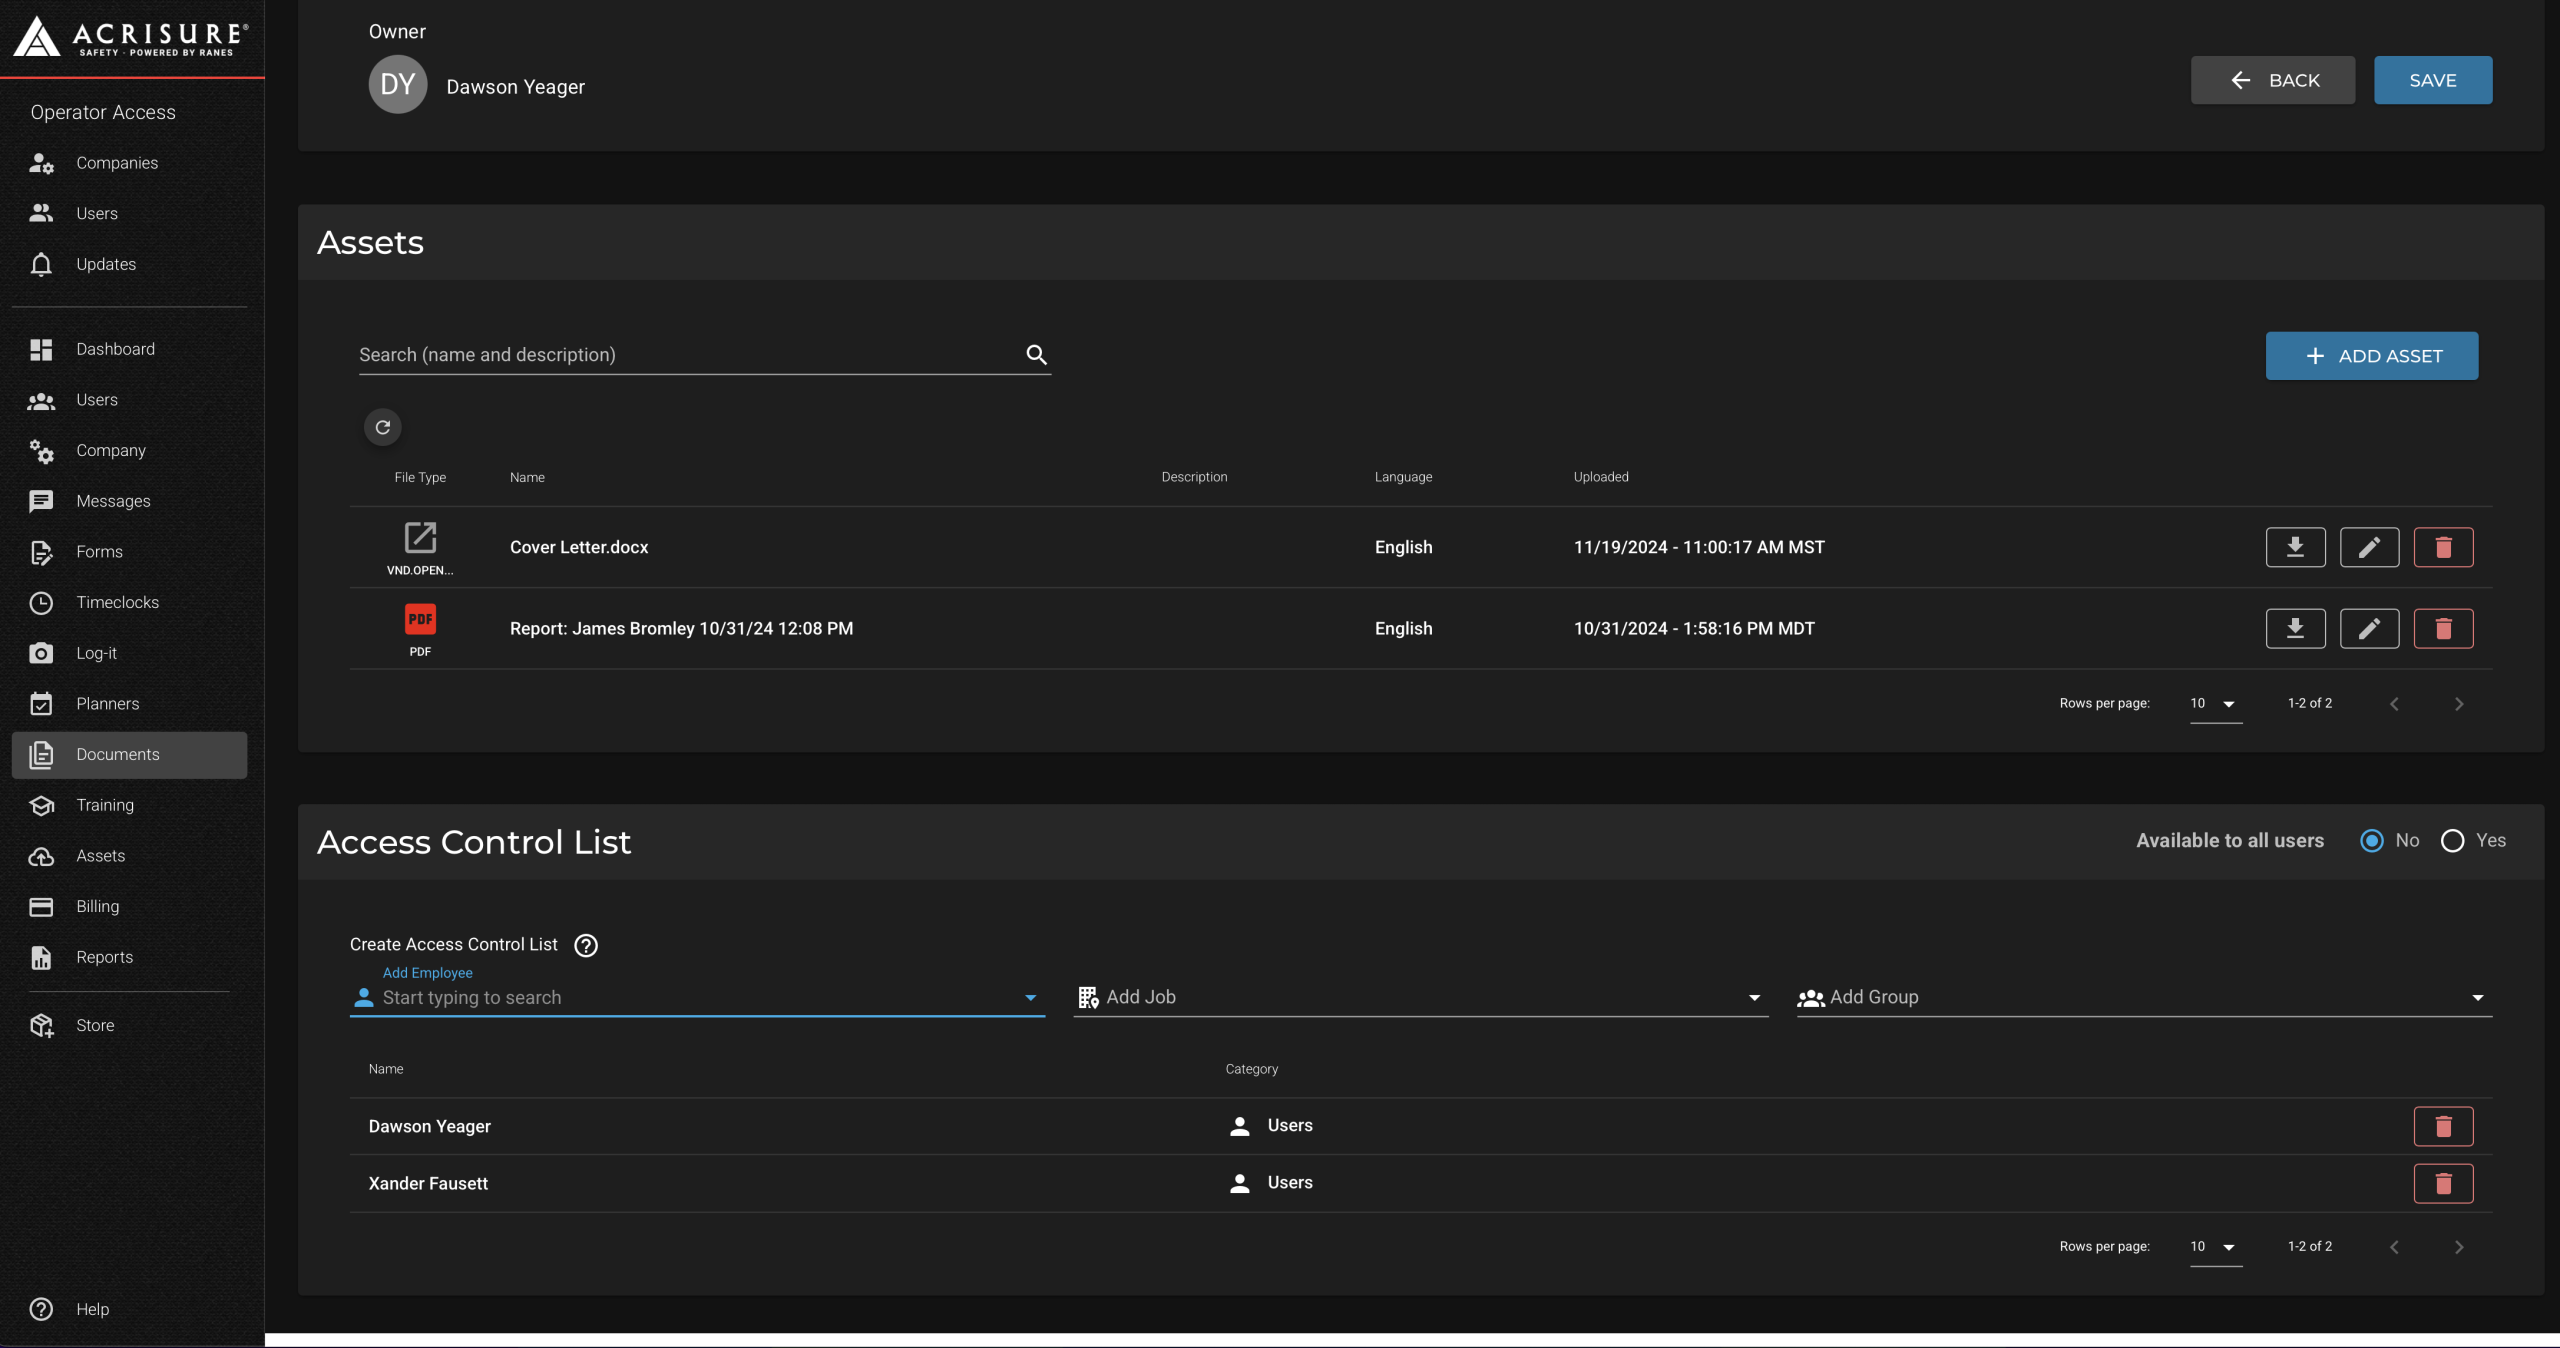This screenshot has height=1348, width=2560.
Task: Click the Description column header
Action: tap(1194, 477)
